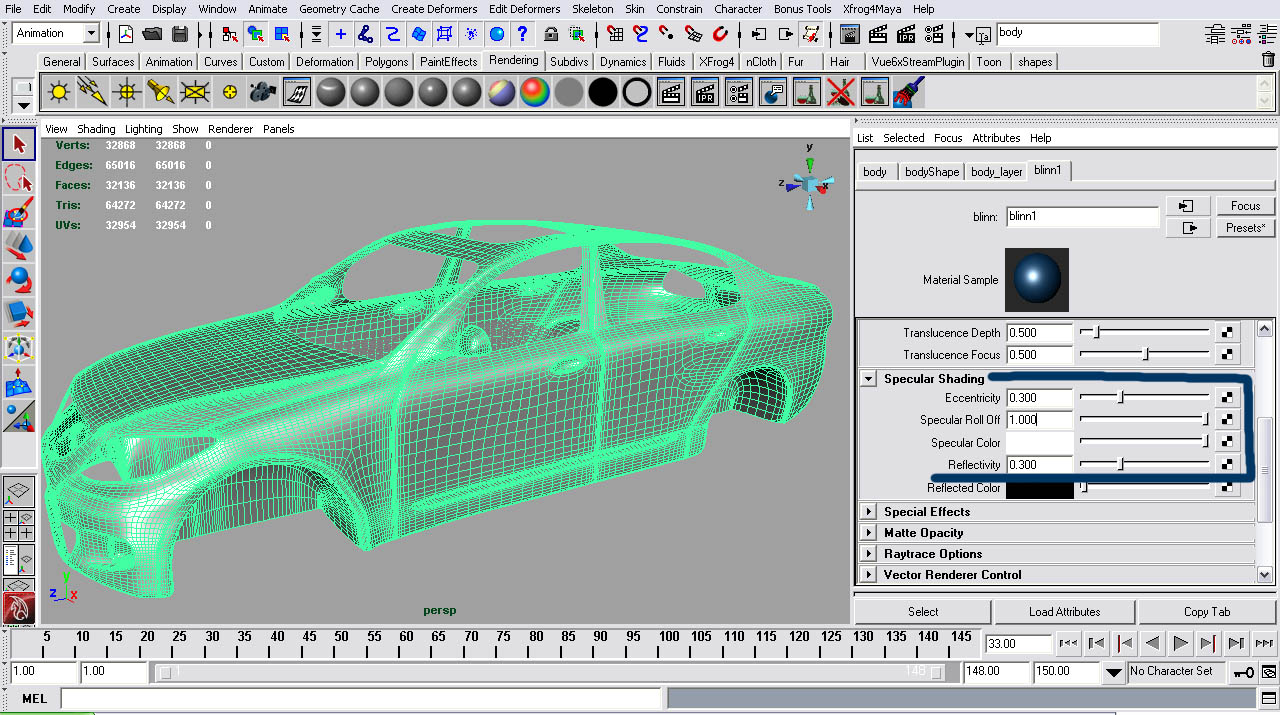Viewport: 1280px width, 715px height.
Task: Click the lock selection padlock icon
Action: point(550,34)
